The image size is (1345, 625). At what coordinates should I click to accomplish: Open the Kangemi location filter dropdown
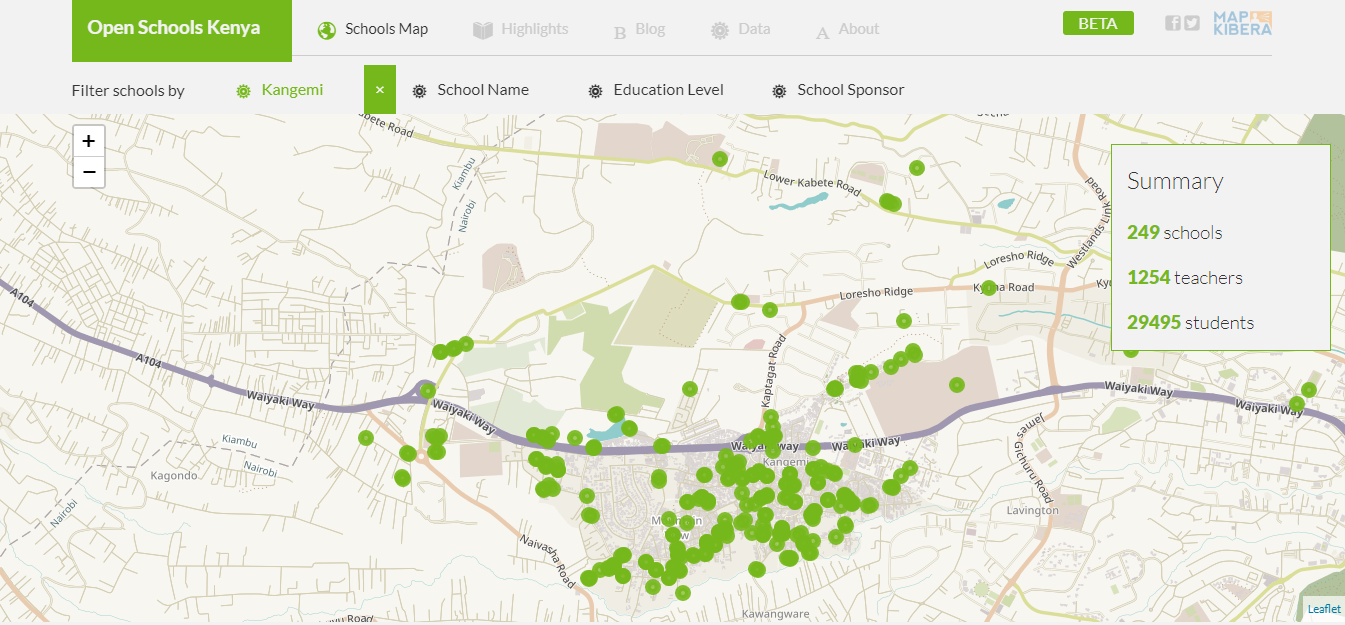click(x=280, y=90)
